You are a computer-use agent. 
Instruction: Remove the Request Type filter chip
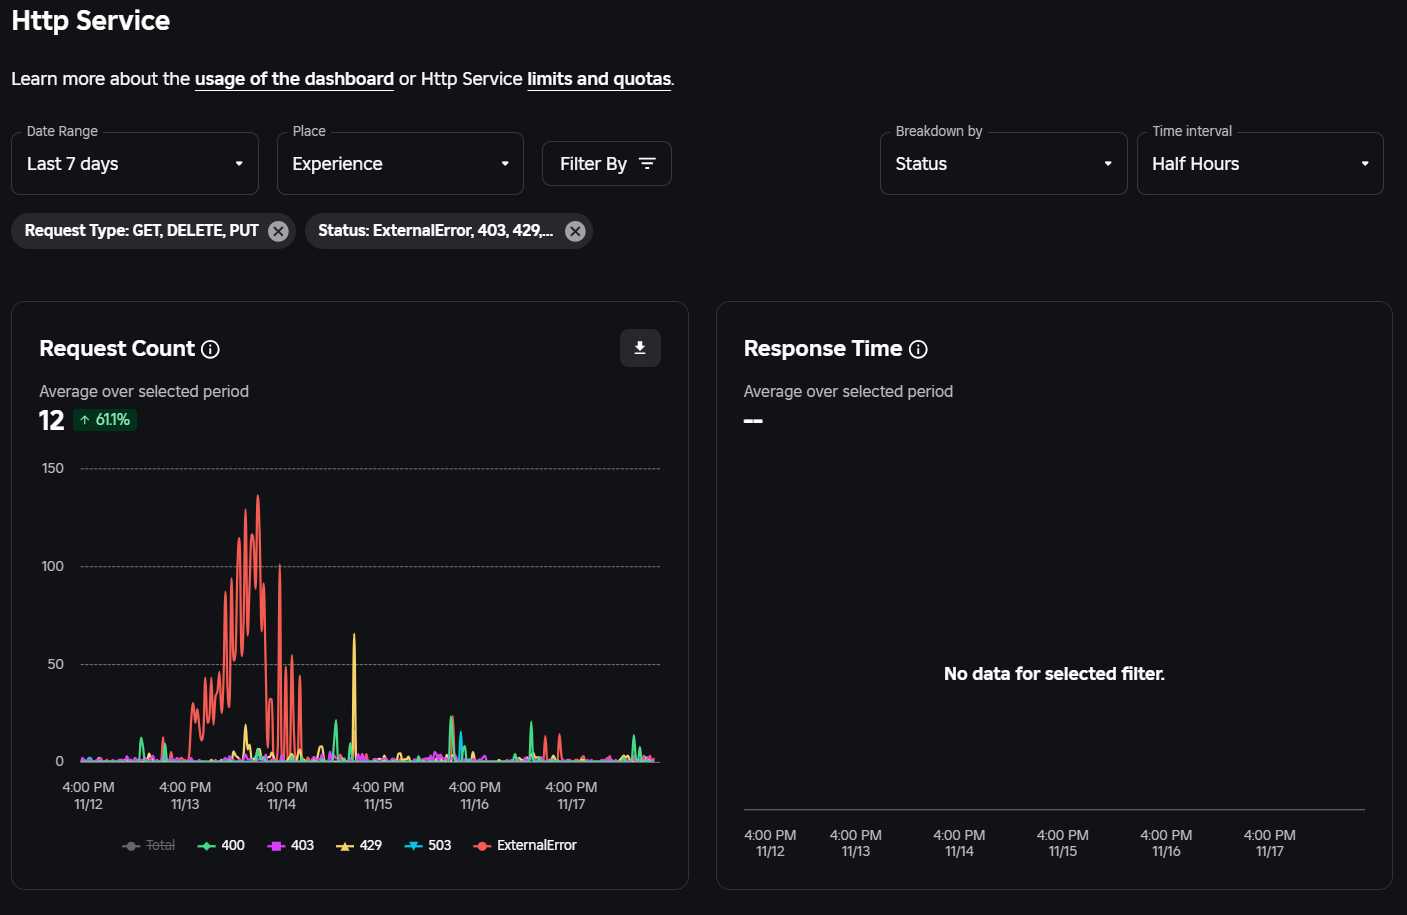pos(278,231)
